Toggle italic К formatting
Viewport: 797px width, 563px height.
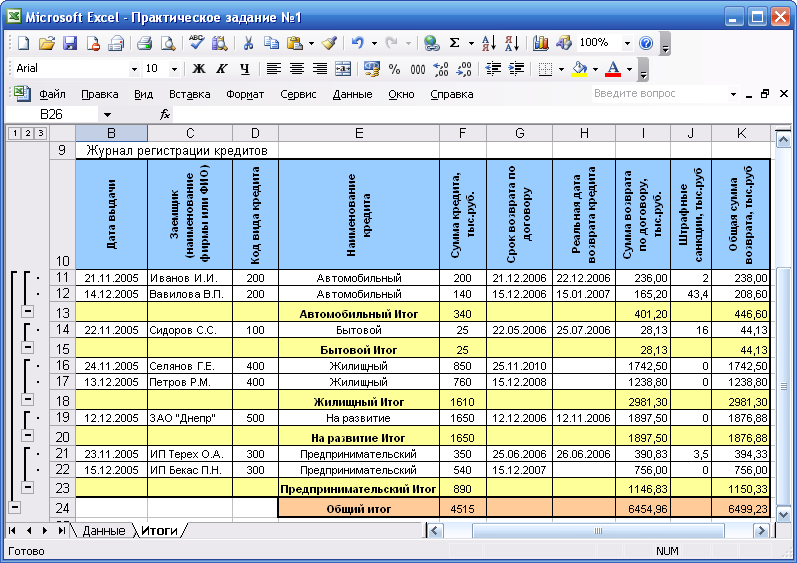tap(222, 69)
